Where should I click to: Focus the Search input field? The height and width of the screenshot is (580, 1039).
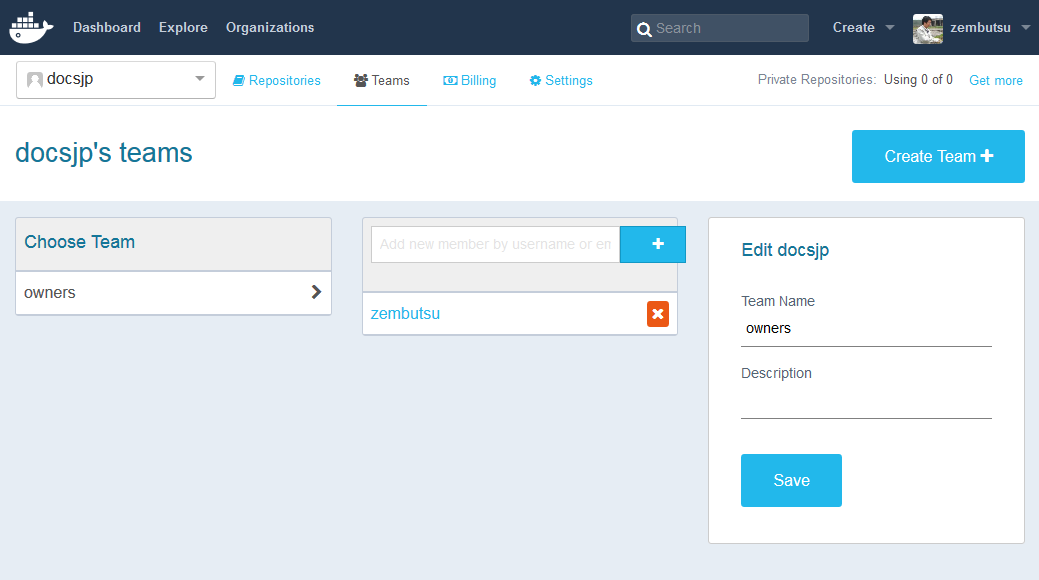(720, 28)
